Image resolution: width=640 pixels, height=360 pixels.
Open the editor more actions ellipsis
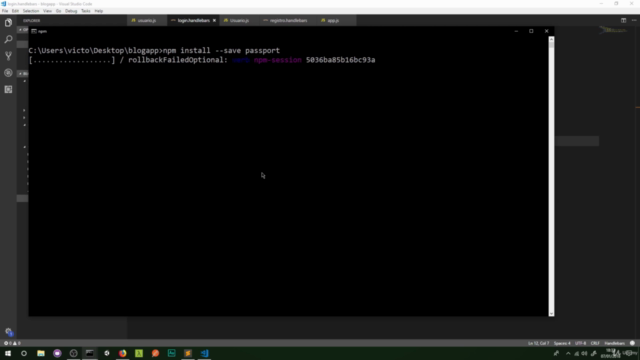coord(634,20)
